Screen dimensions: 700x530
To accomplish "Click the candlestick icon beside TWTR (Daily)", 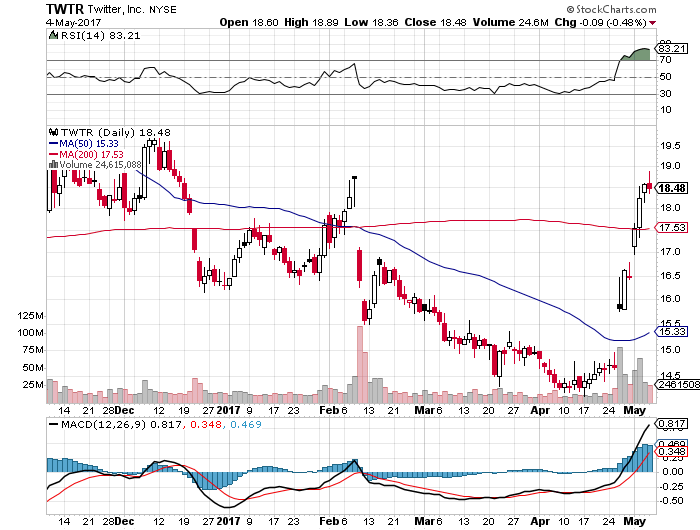I will [x=54, y=132].
